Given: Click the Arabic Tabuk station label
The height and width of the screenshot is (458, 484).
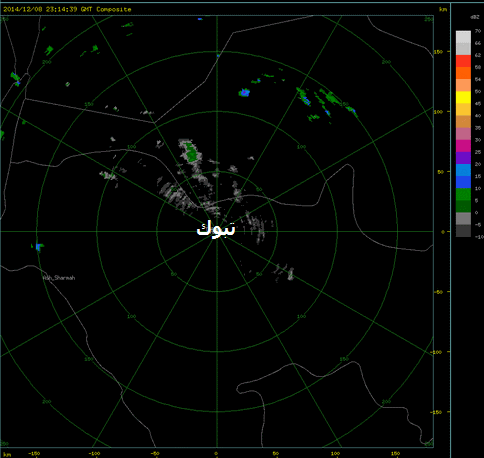Looking at the screenshot, I should [216, 229].
